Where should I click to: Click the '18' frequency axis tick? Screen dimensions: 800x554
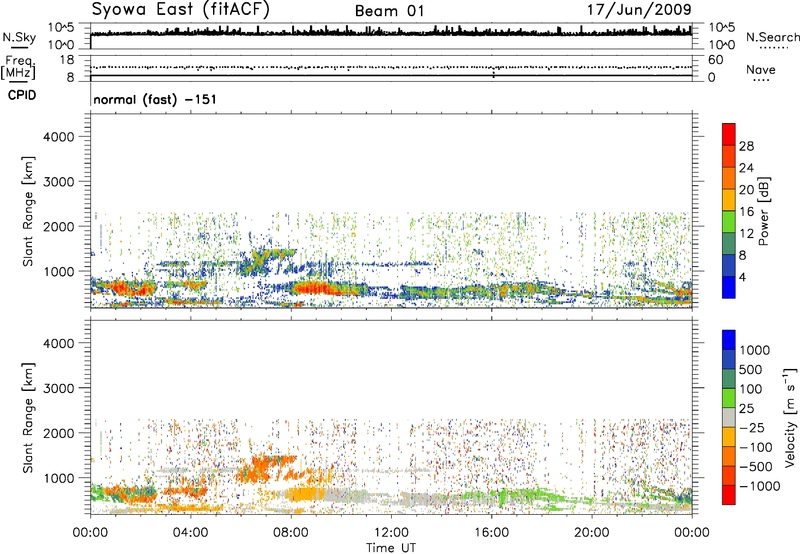point(67,60)
